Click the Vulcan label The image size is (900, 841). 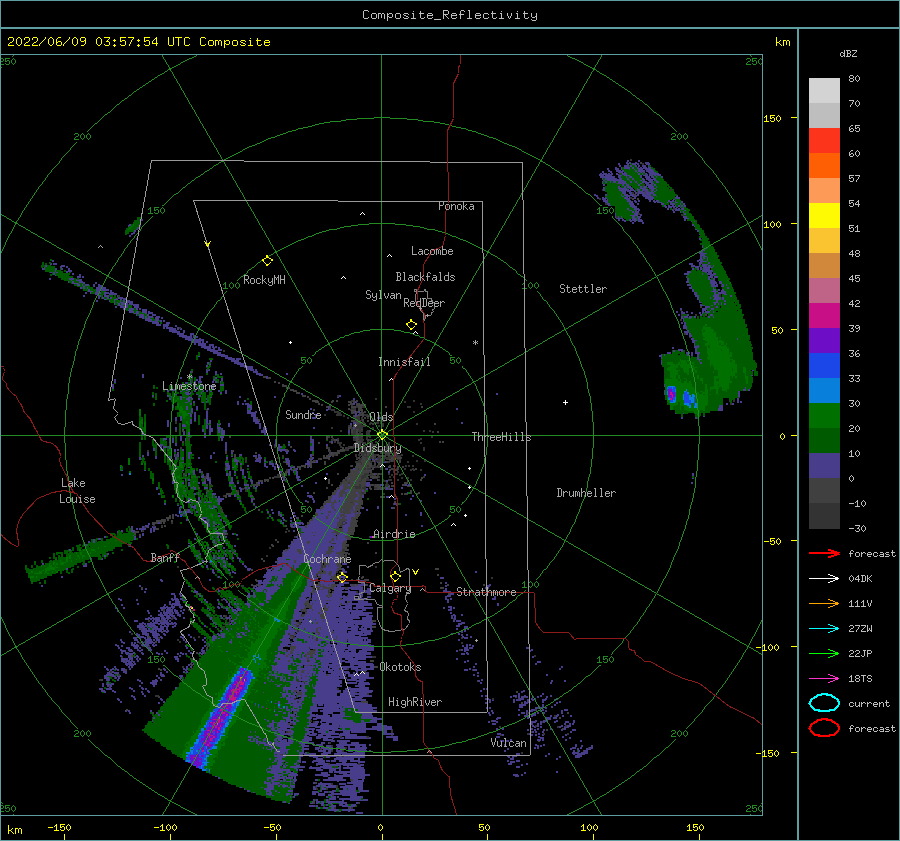point(508,743)
